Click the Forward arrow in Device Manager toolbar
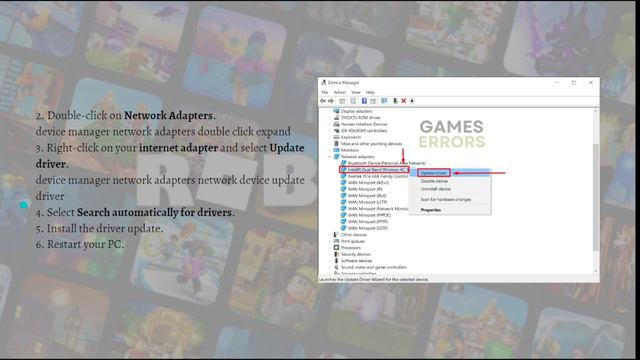Screen dimensions: 640x360 coord(331,101)
